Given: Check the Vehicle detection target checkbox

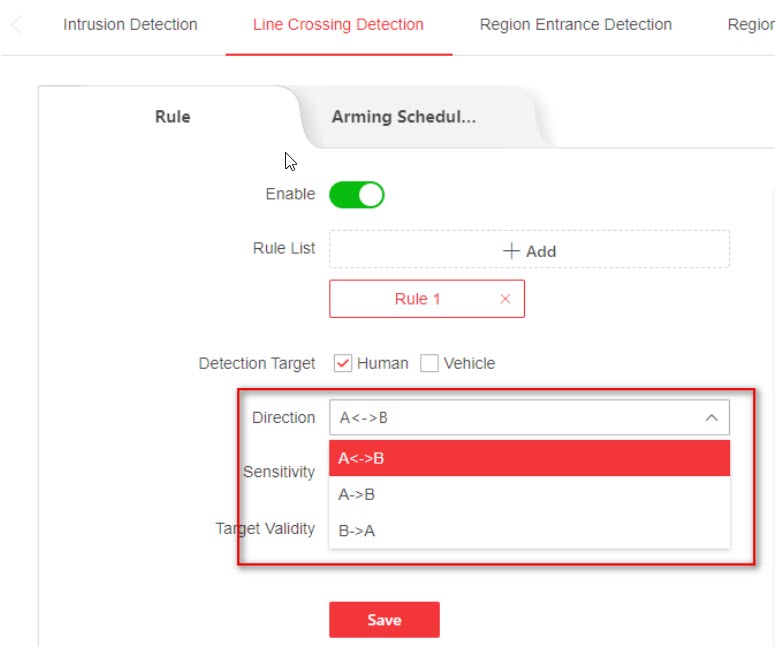Looking at the screenshot, I should tap(429, 364).
